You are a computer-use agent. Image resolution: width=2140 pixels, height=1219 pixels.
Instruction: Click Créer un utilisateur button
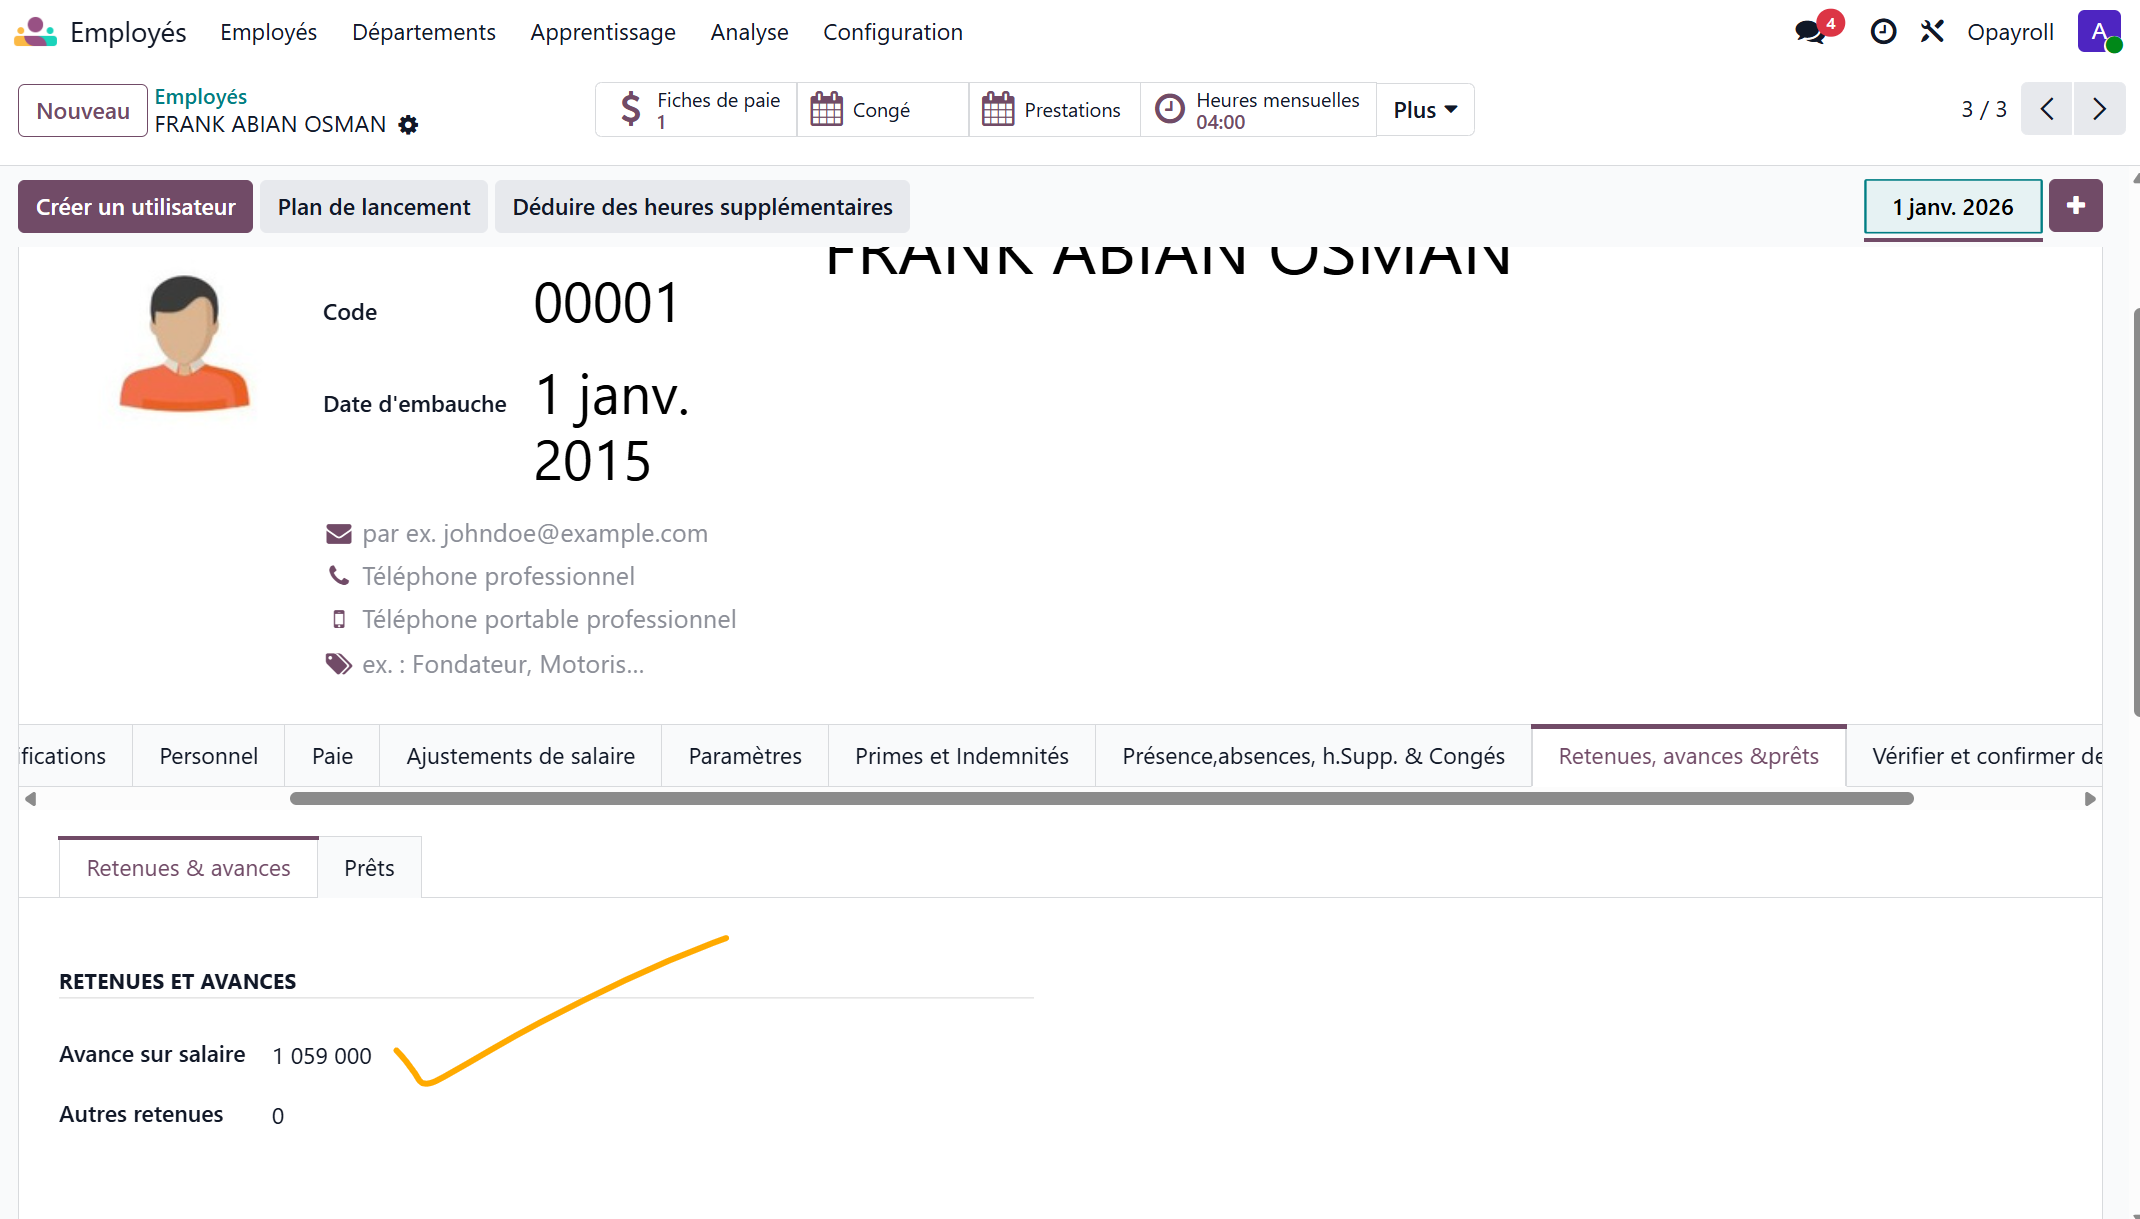pyautogui.click(x=136, y=207)
